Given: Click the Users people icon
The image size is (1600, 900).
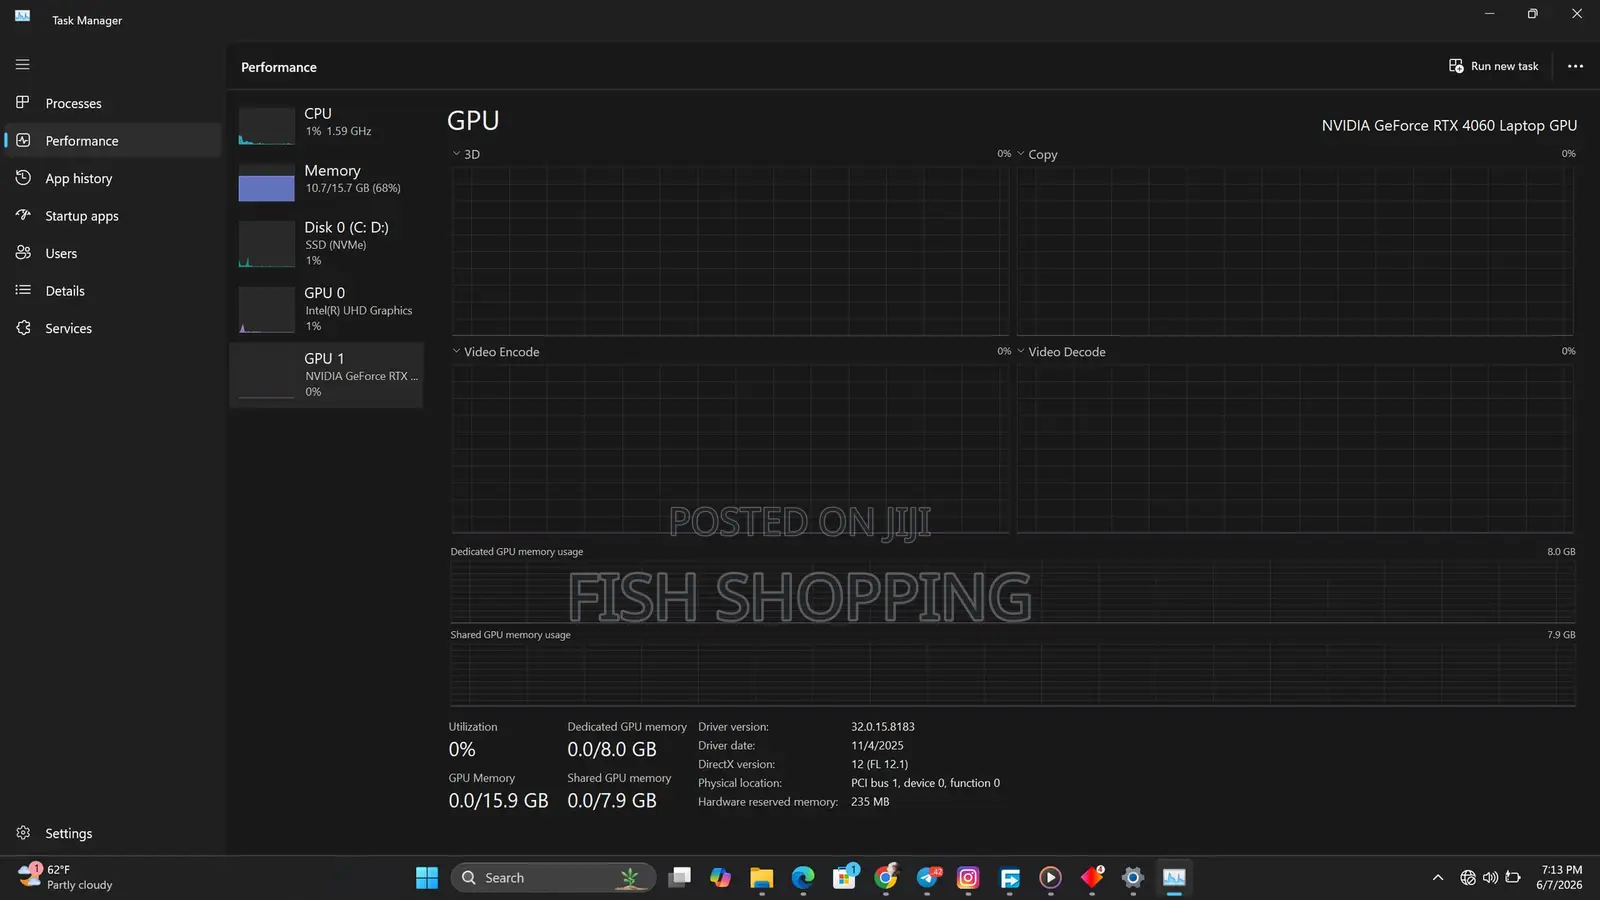Looking at the screenshot, I should (23, 252).
